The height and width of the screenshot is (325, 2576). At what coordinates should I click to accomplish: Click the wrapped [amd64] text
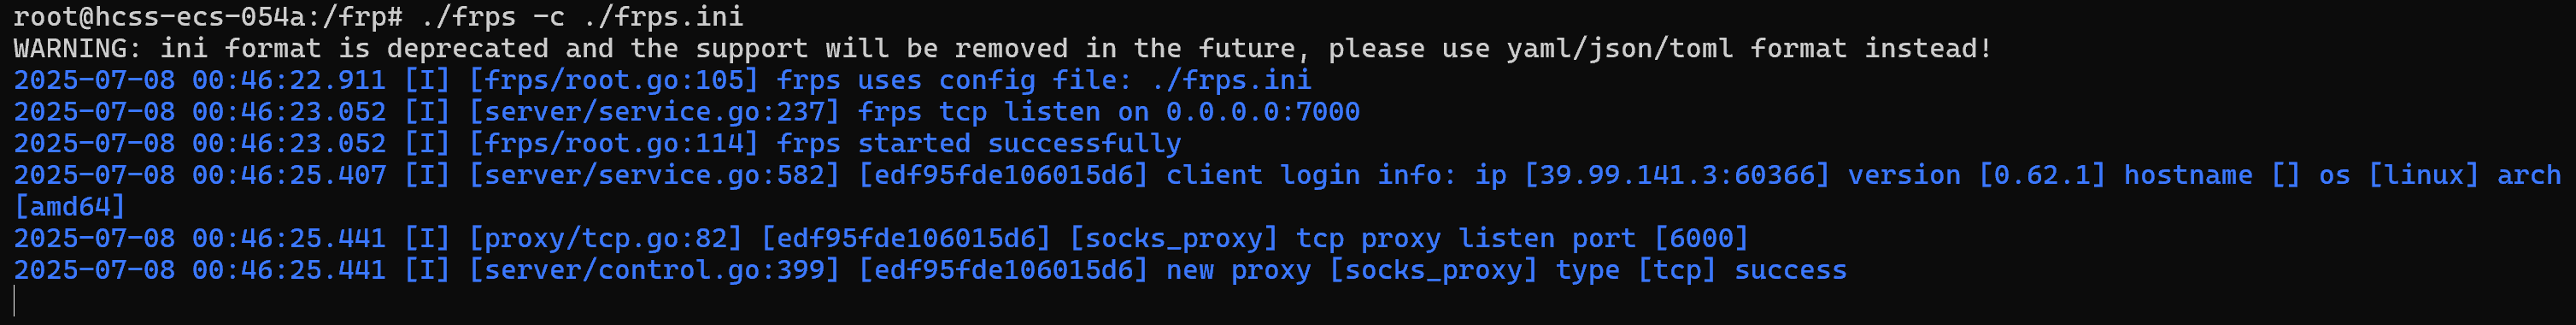pos(70,207)
